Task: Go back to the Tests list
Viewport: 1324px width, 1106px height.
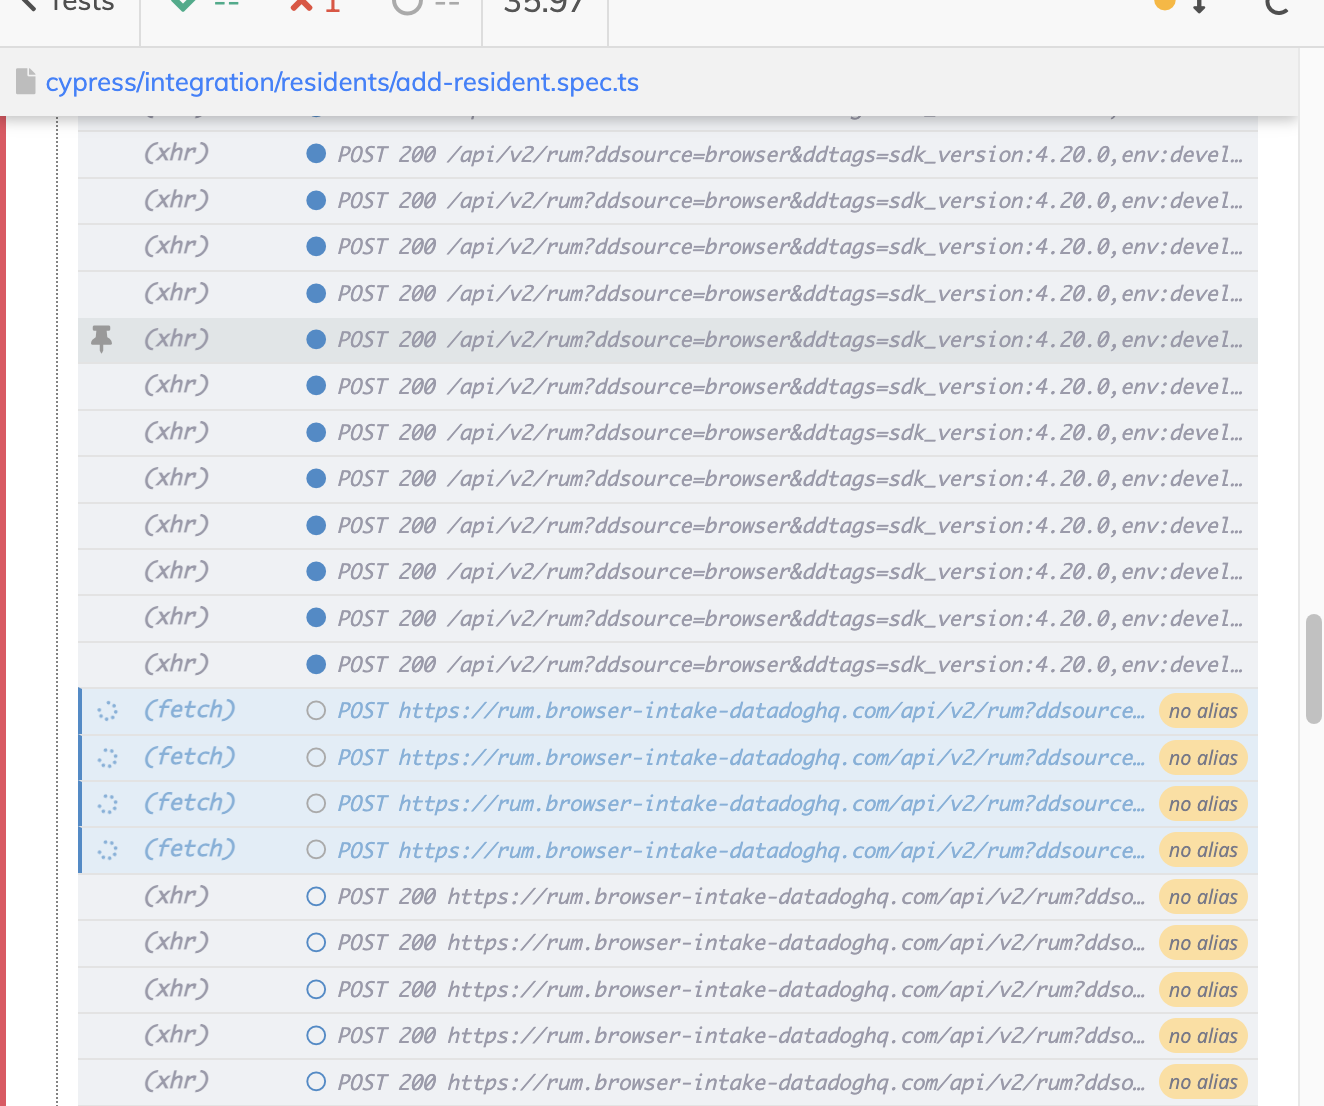Action: click(x=68, y=5)
